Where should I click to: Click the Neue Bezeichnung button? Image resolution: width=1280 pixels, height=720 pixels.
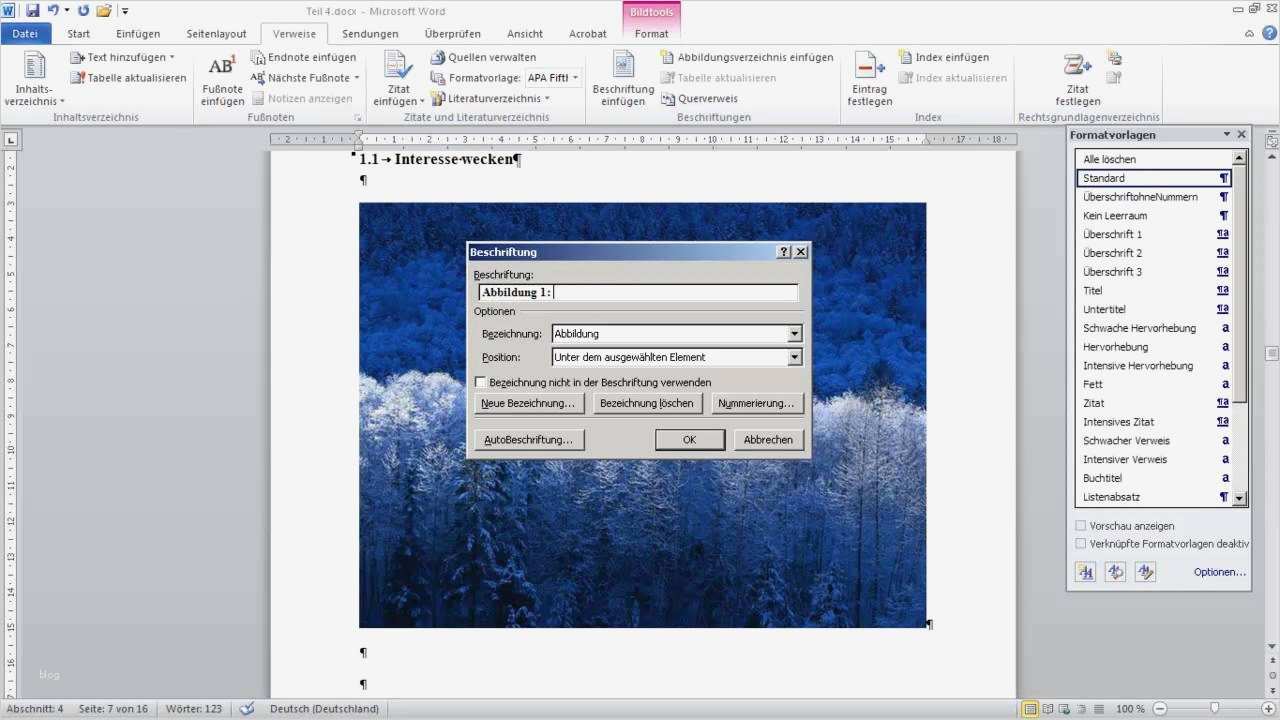pos(529,402)
